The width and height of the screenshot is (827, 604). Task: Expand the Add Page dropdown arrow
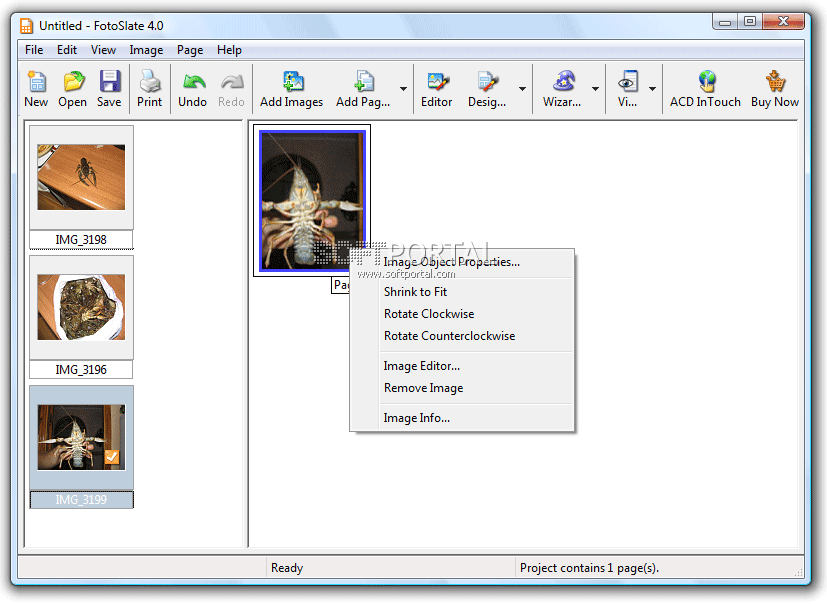point(403,89)
